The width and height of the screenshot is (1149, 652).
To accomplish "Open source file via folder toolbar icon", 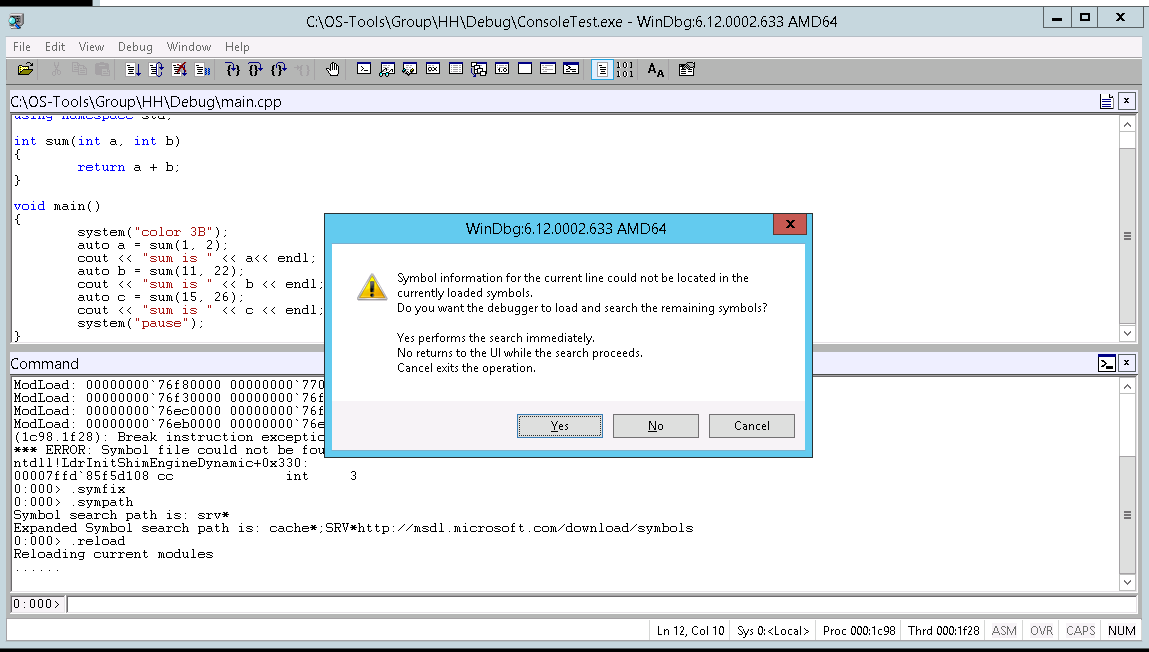I will coord(26,70).
